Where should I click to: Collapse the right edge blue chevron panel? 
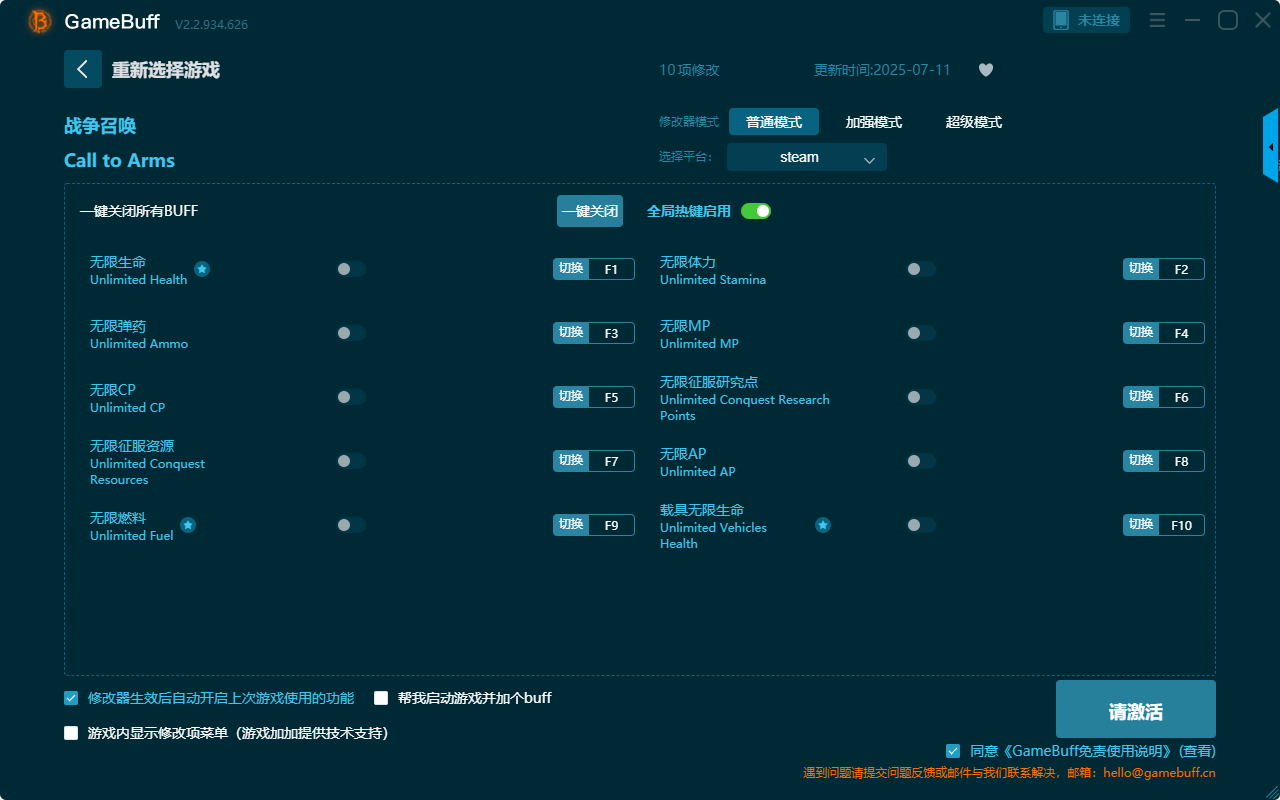tap(1271, 145)
